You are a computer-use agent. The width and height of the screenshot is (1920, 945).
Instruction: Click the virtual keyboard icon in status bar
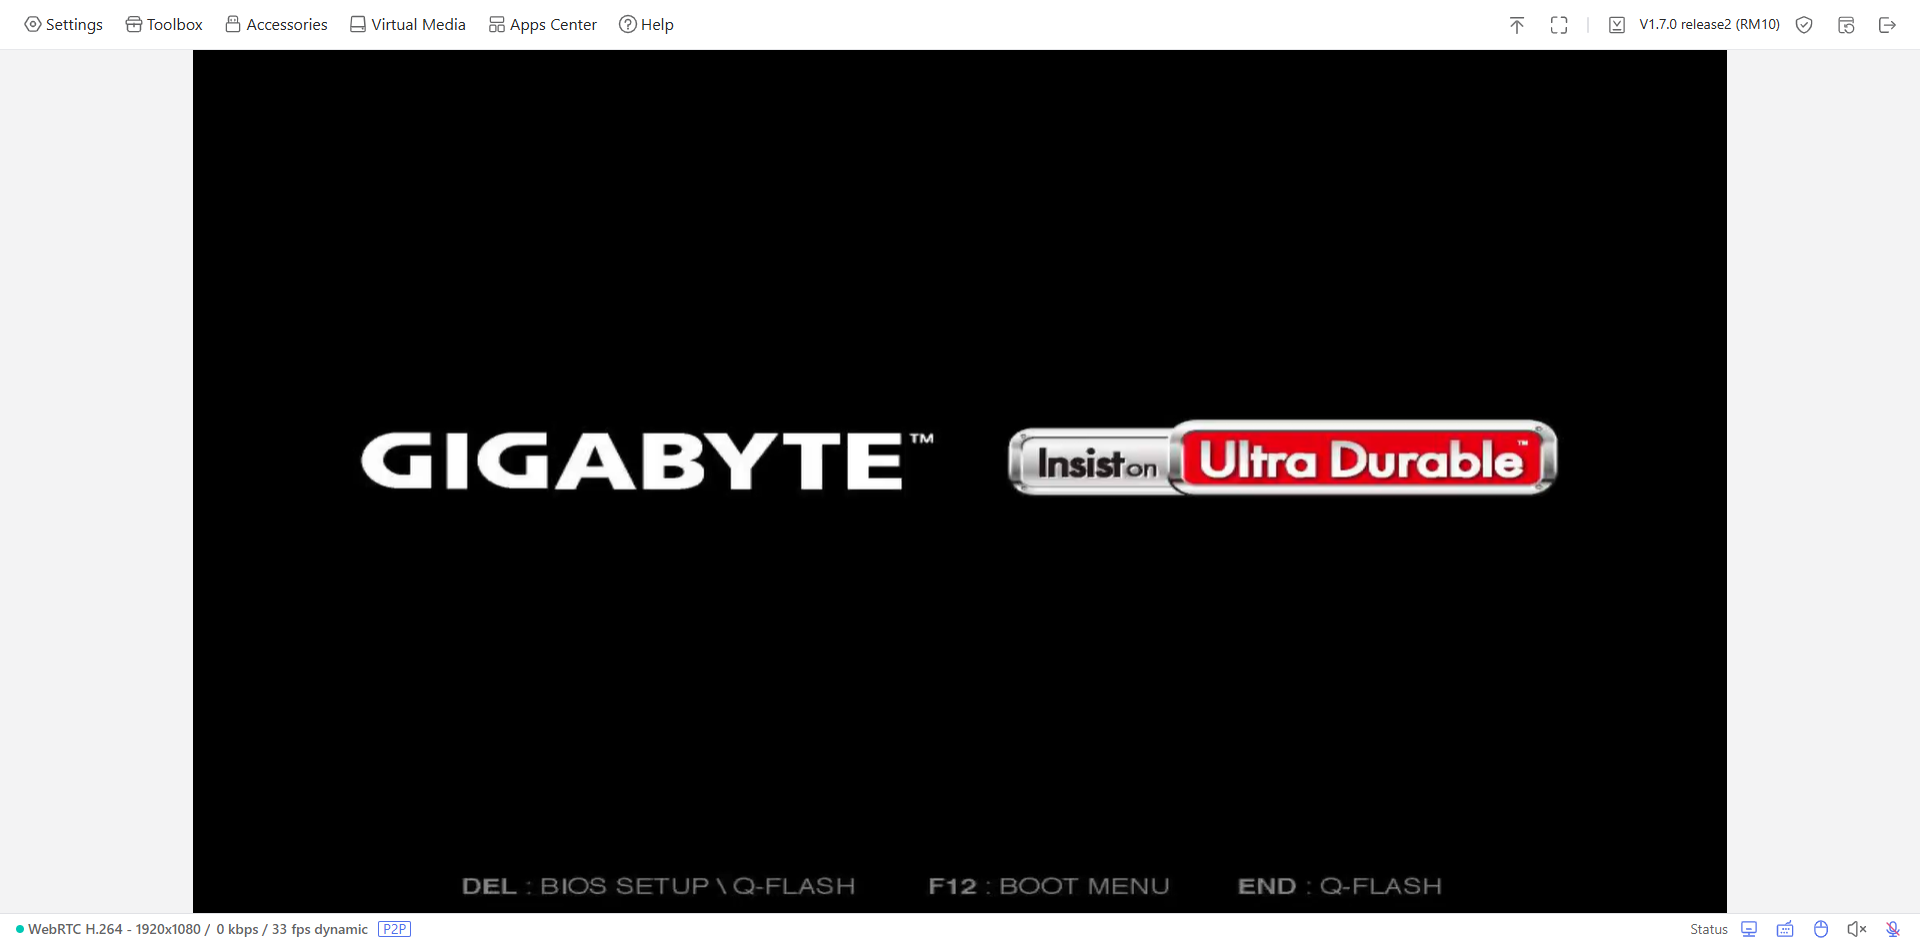pos(1786,929)
